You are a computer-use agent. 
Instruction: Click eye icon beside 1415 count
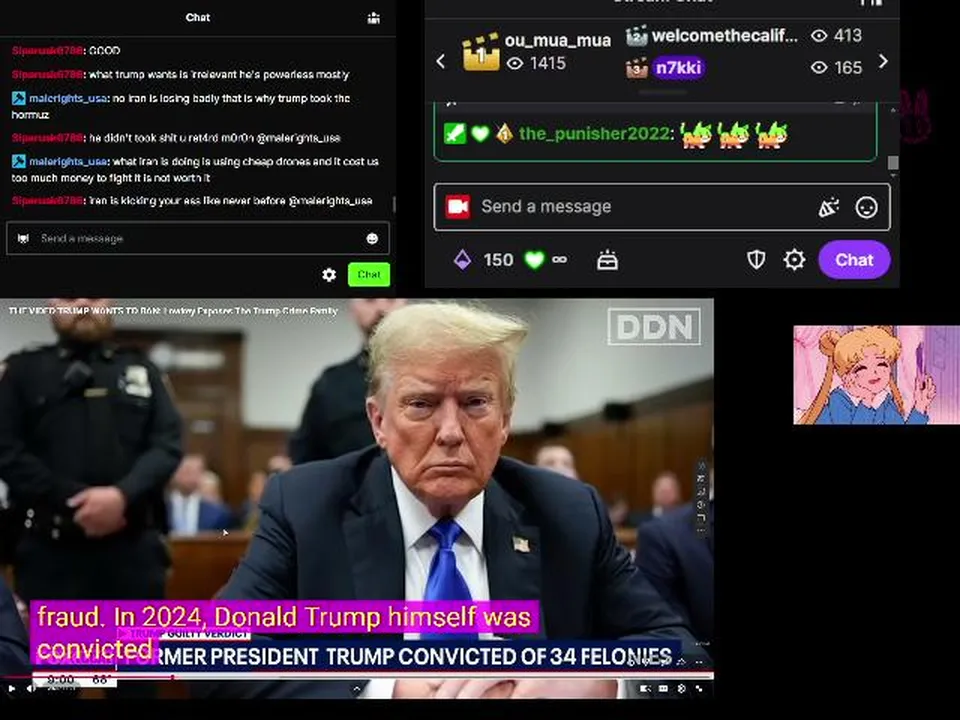point(515,63)
